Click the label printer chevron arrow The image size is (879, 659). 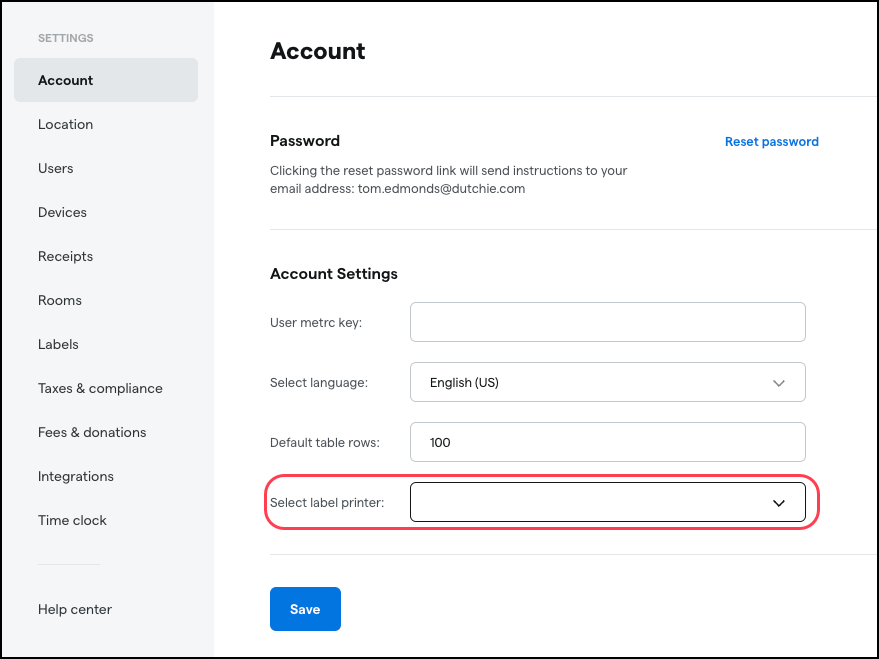pyautogui.click(x=779, y=503)
